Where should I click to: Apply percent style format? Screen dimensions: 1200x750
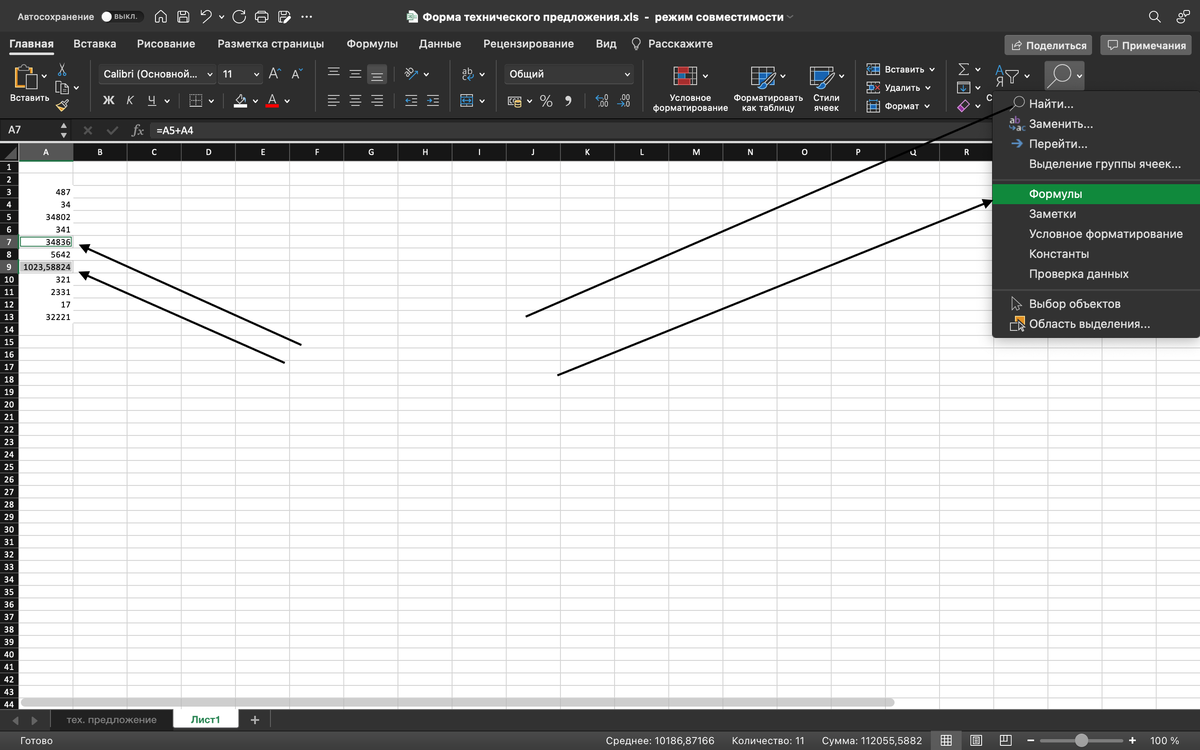[546, 100]
